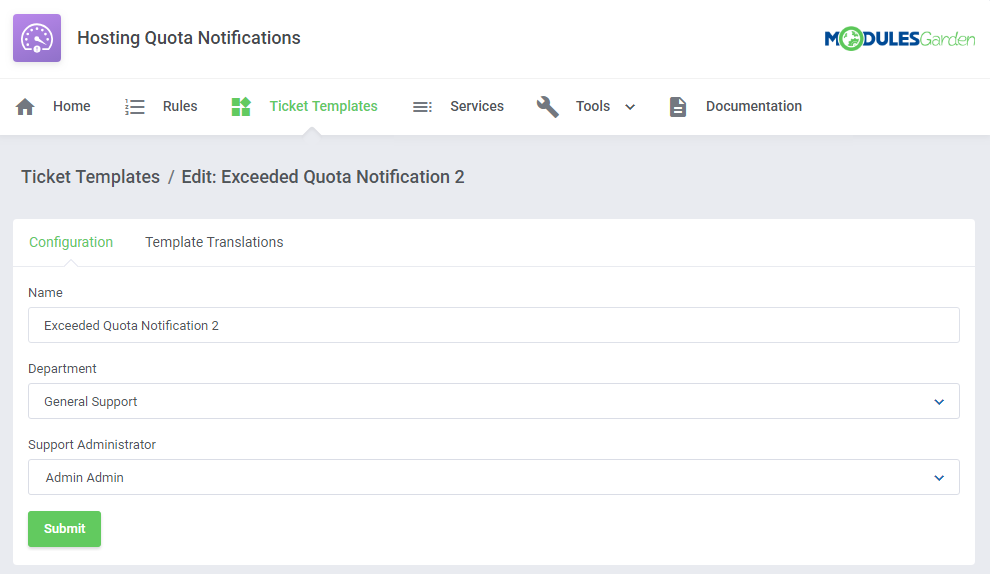Open the Tools menu label

tap(593, 106)
